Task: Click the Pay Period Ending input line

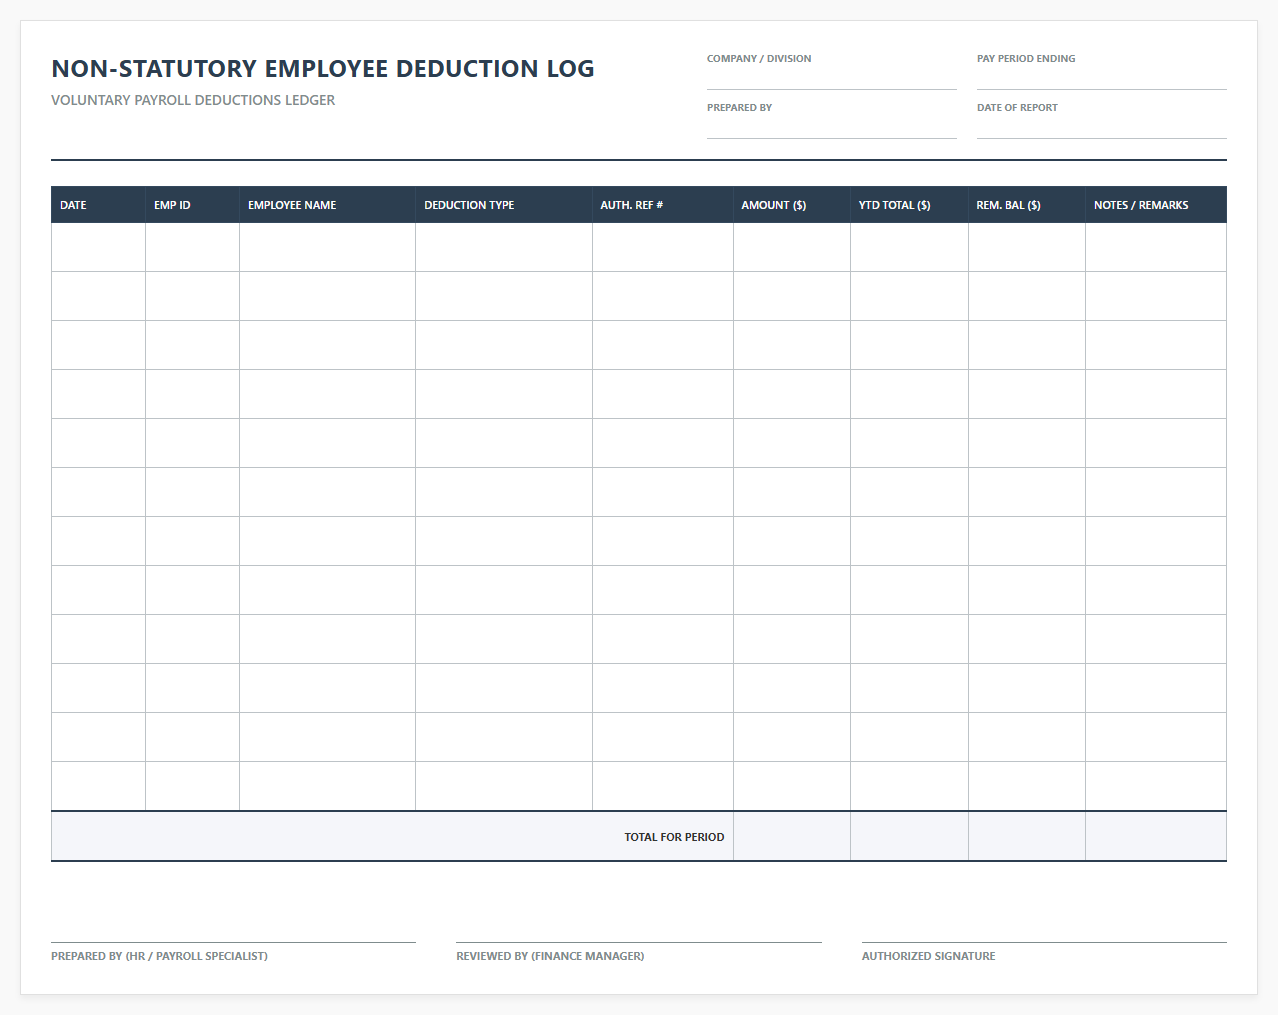Action: click(1101, 79)
